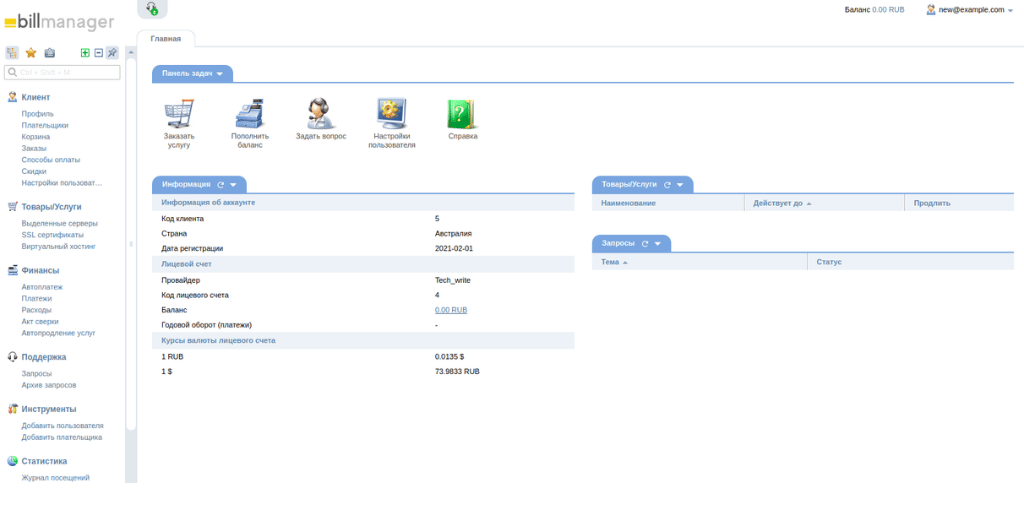Open the Товары/Услуги panel dropdown arrow

pos(680,185)
